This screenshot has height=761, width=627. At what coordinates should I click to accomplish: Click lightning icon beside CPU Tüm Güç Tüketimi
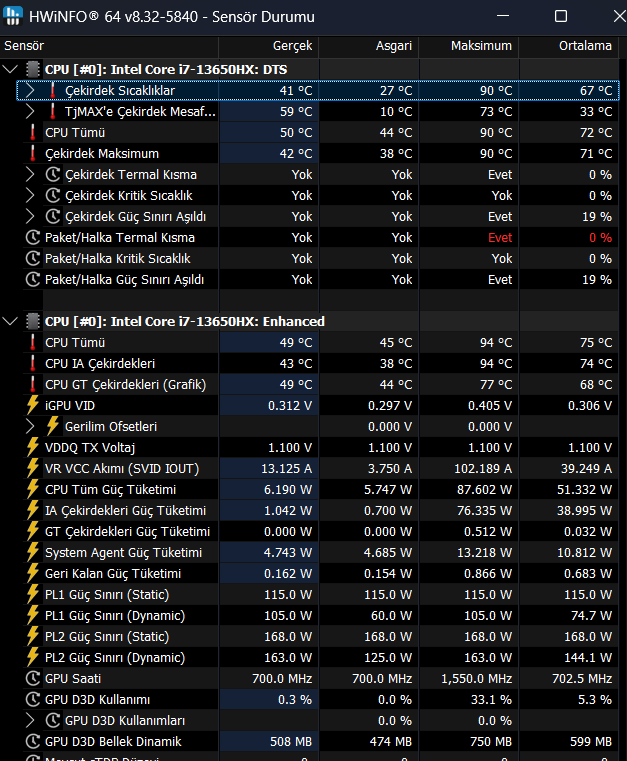33,489
